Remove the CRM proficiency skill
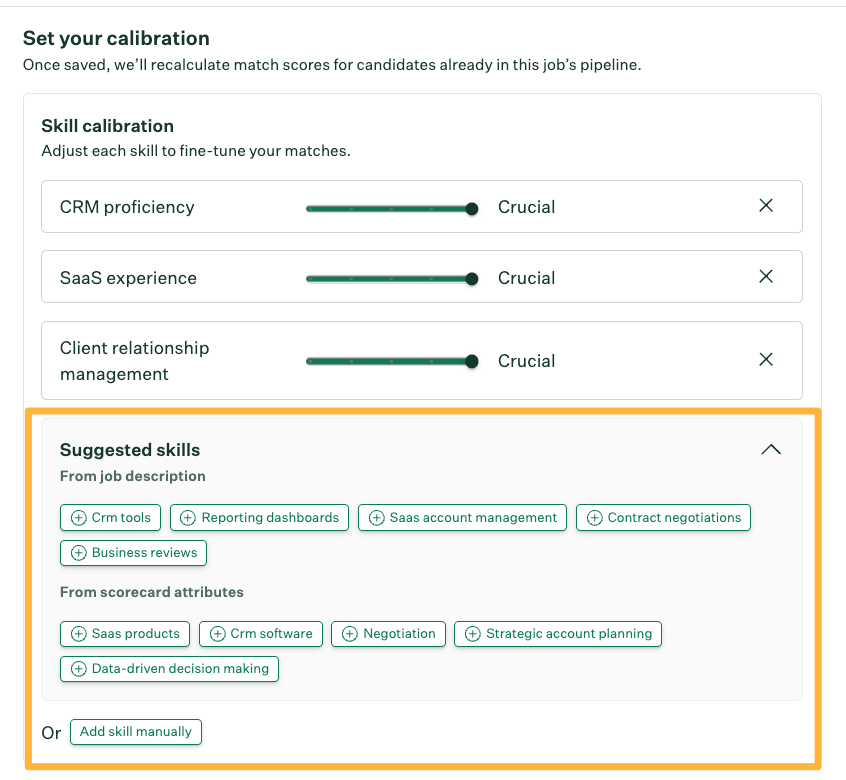The height and width of the screenshot is (780, 846). click(x=766, y=205)
